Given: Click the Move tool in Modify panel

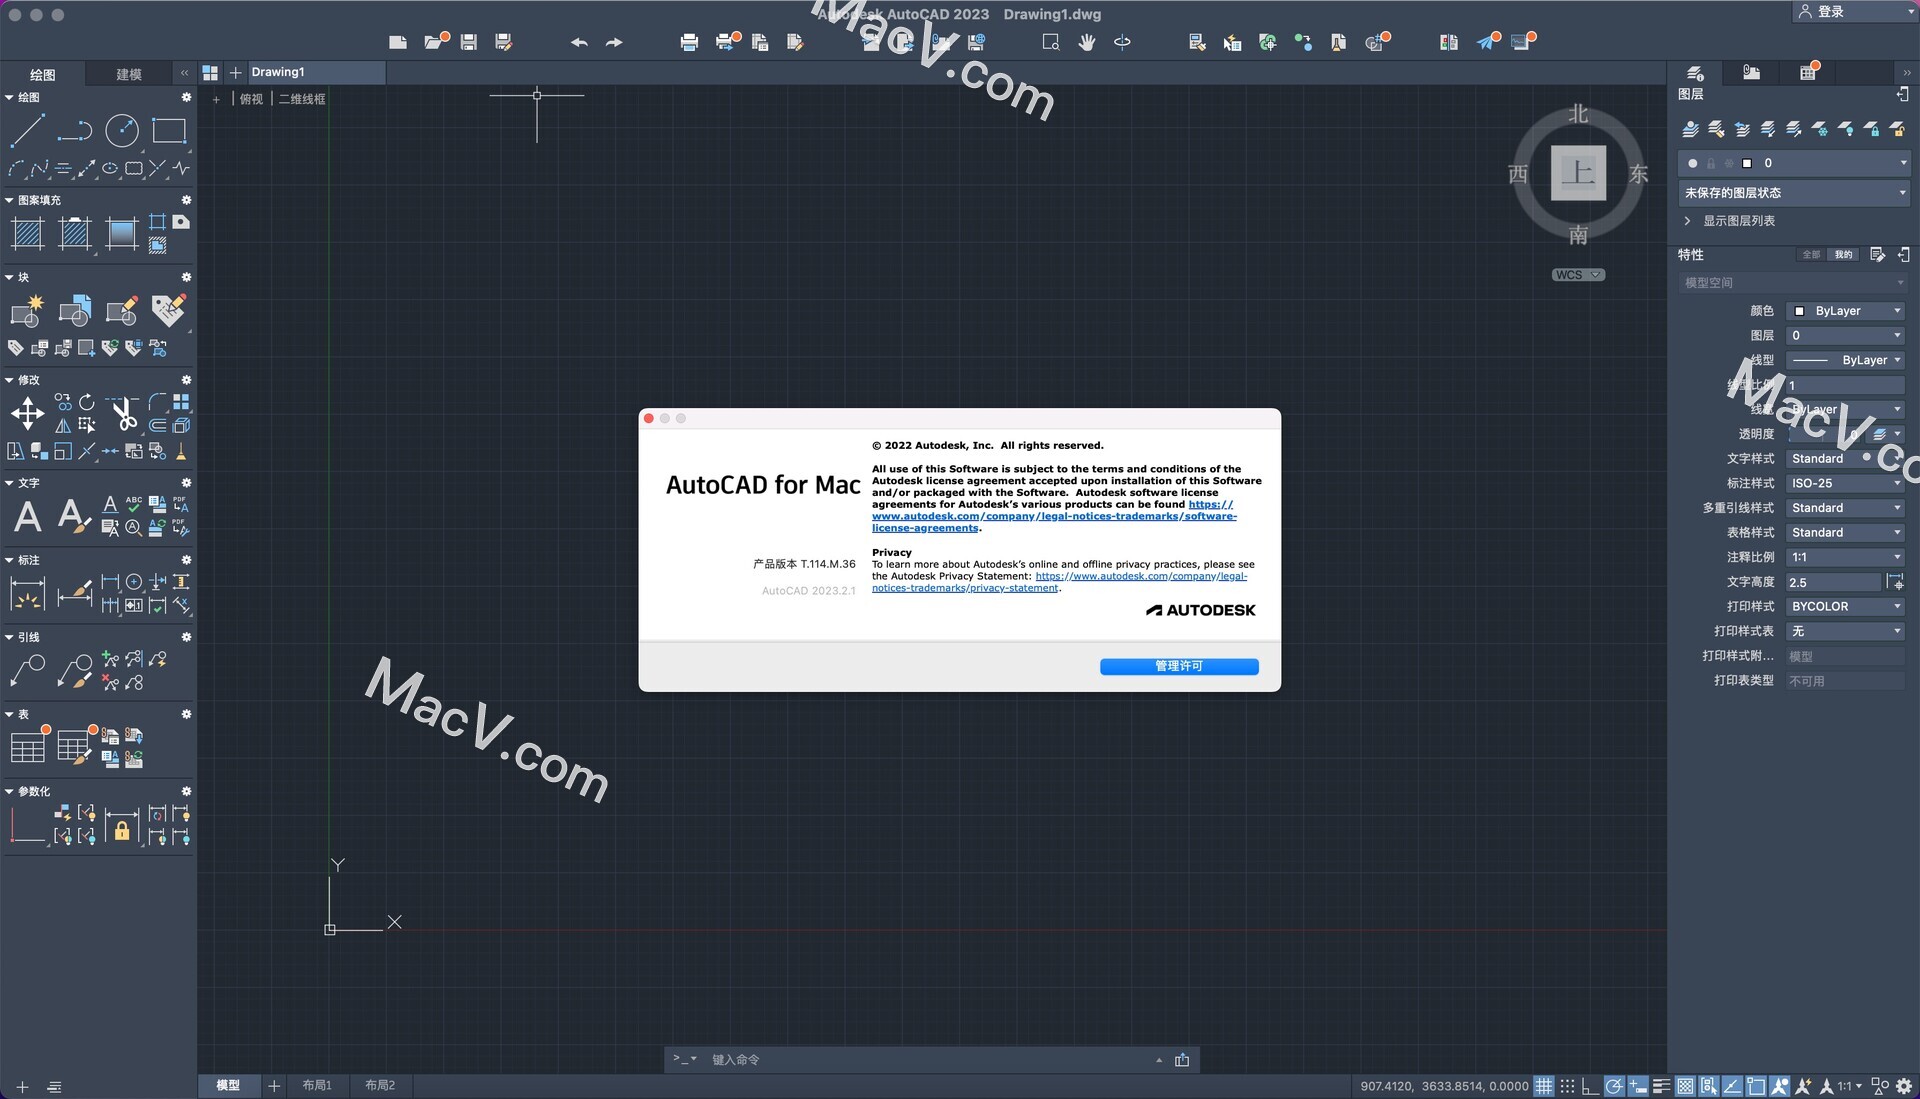Looking at the screenshot, I should (27, 413).
